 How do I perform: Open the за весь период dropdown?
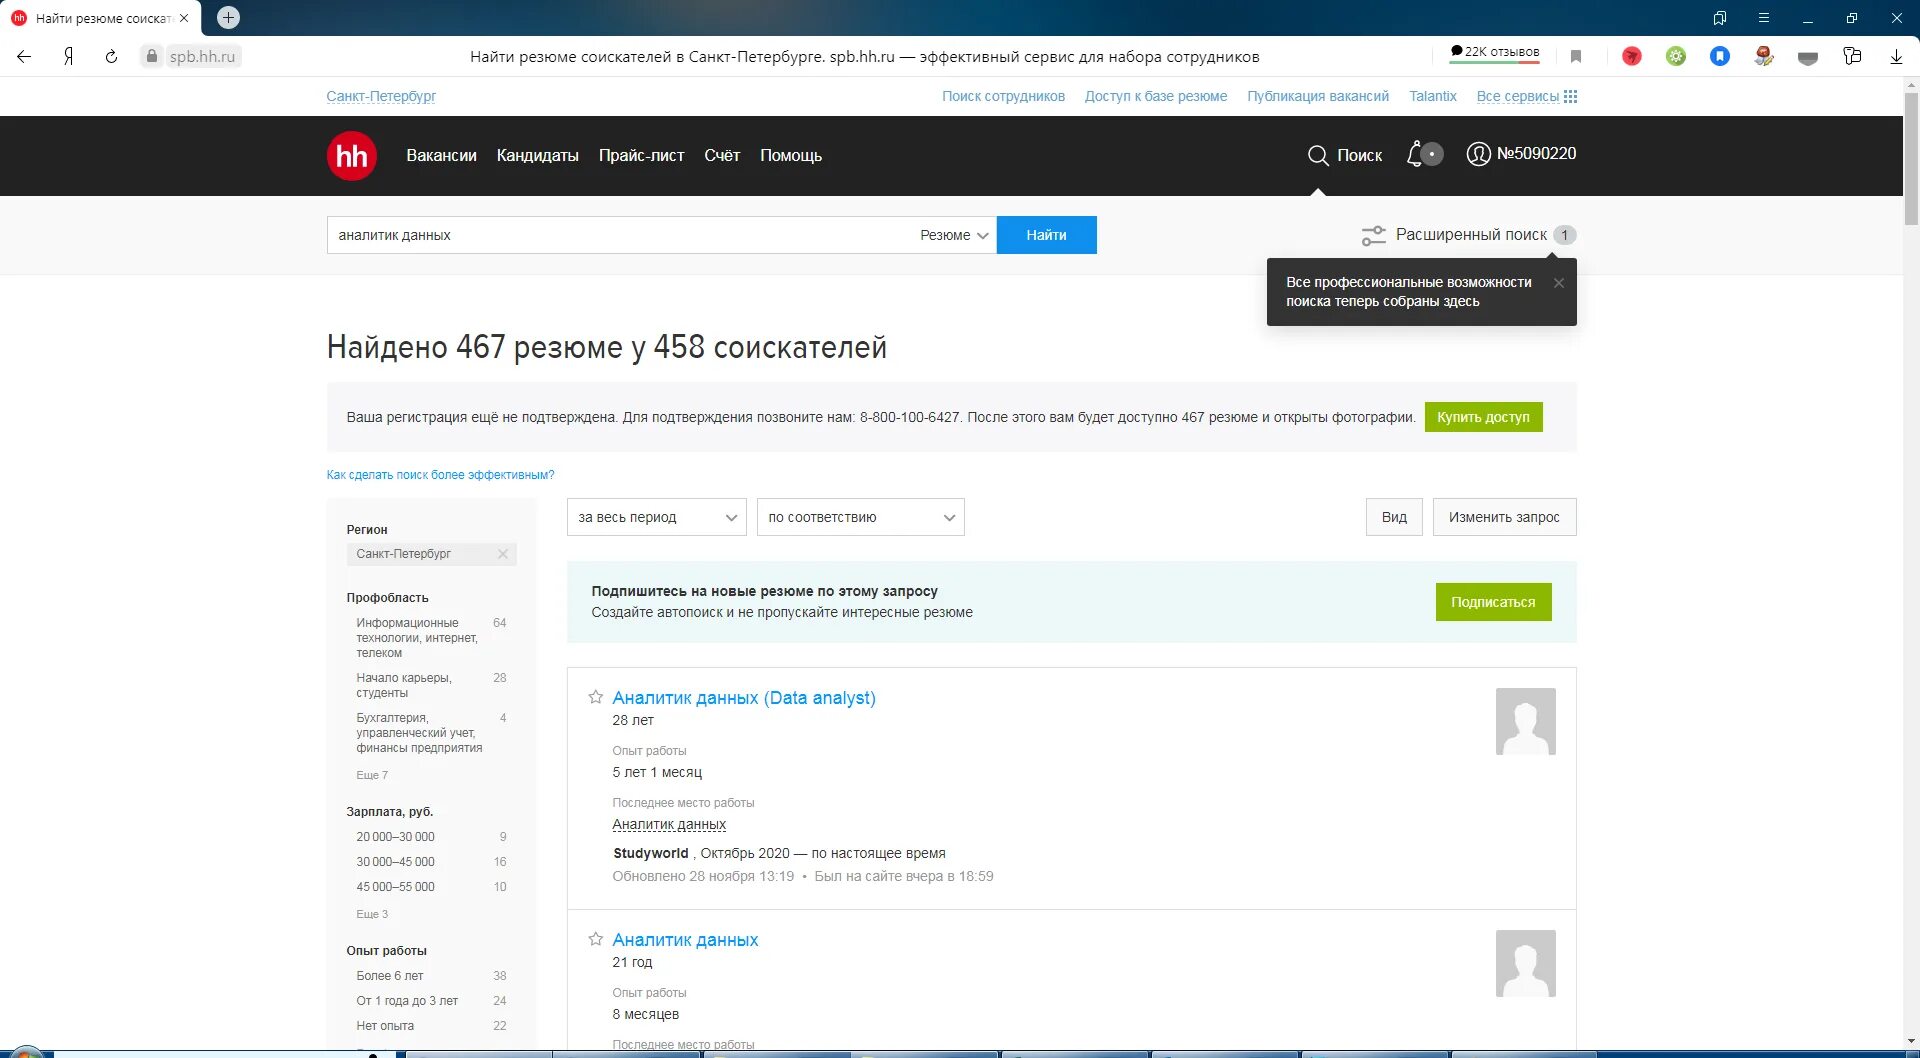656,517
